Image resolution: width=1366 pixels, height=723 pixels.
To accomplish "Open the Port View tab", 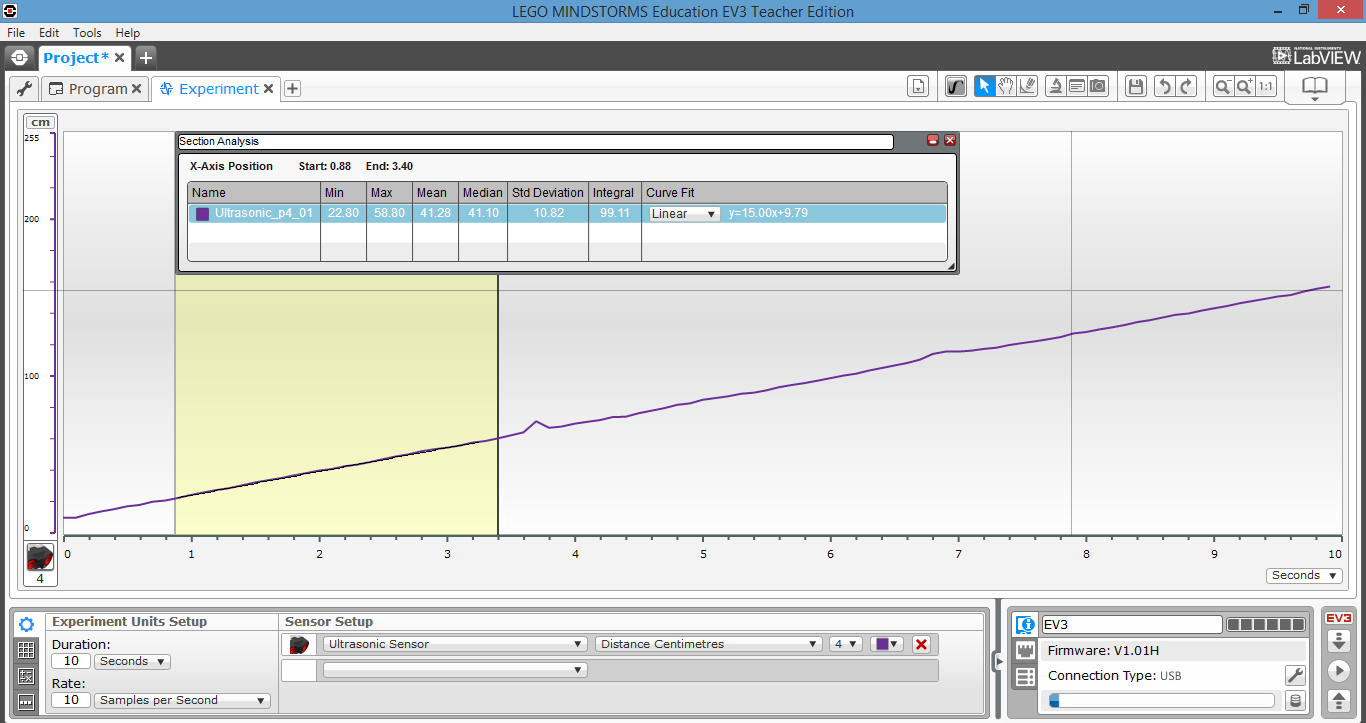I will tap(1024, 651).
